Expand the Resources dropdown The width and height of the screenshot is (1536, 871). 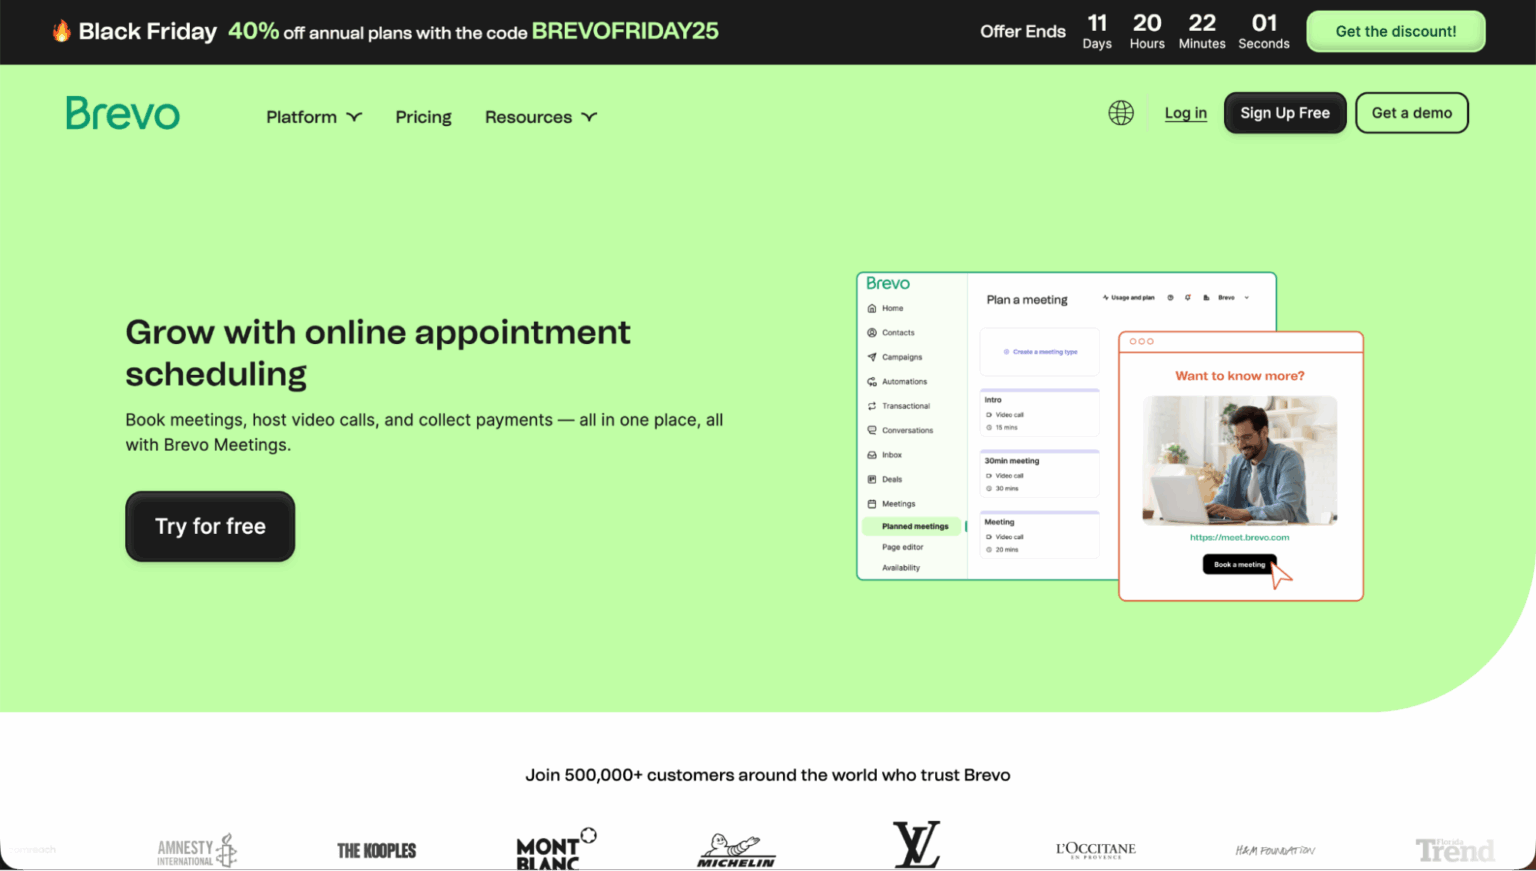coord(540,117)
